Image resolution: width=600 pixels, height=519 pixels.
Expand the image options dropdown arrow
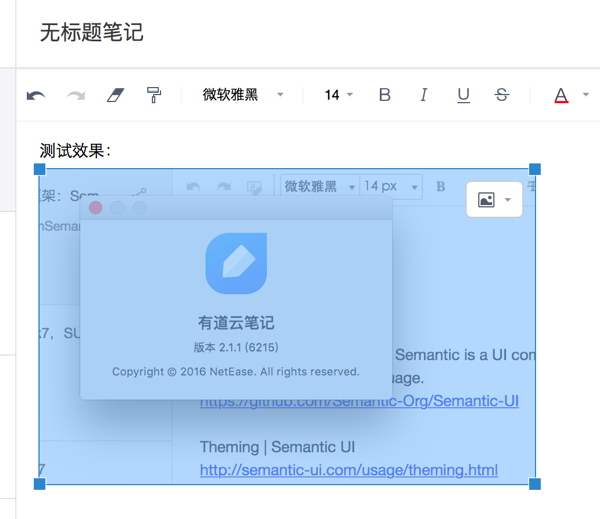(x=508, y=200)
